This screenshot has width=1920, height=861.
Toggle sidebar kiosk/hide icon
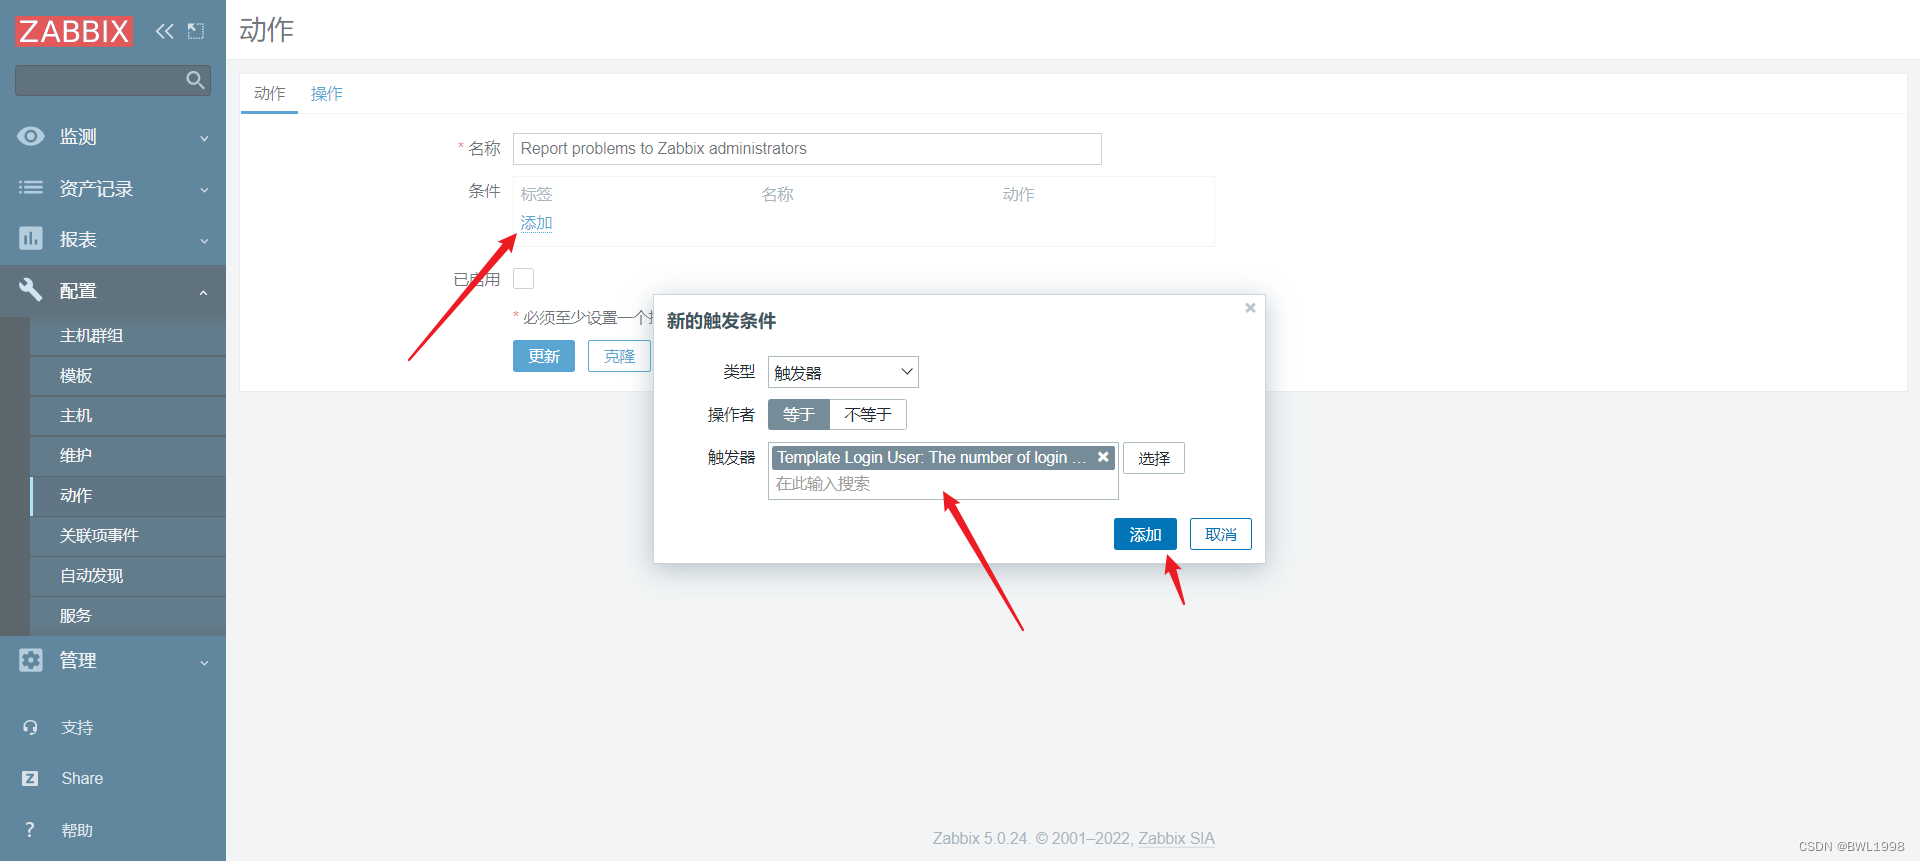coord(196,31)
